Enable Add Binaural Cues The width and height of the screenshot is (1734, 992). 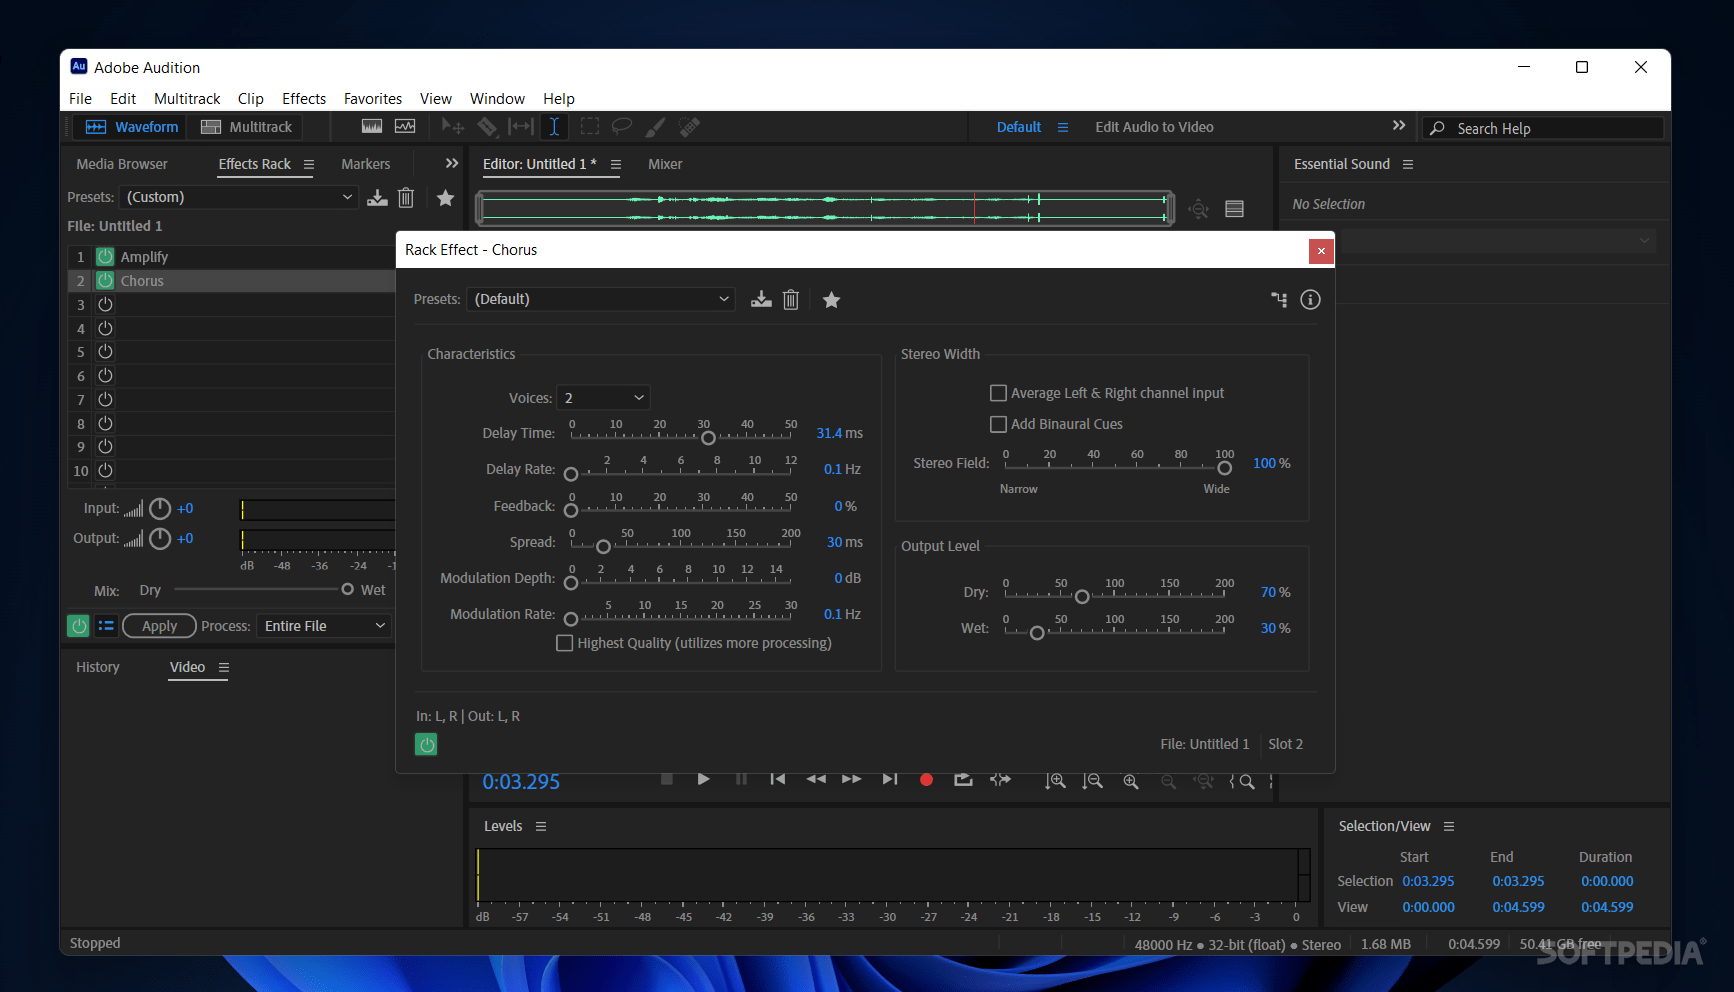point(998,424)
